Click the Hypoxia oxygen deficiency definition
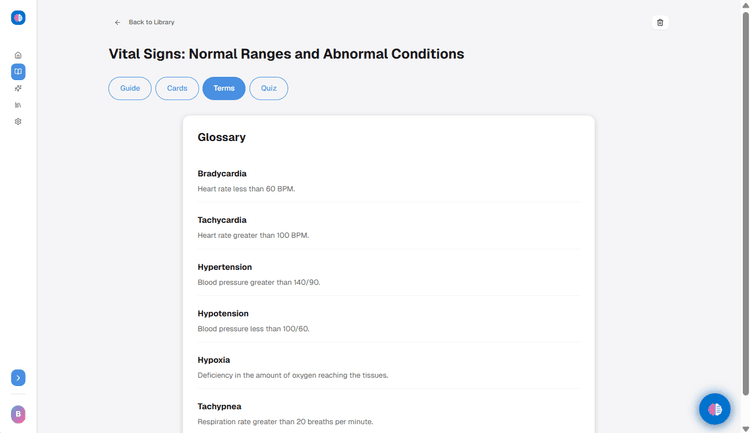 click(x=293, y=375)
